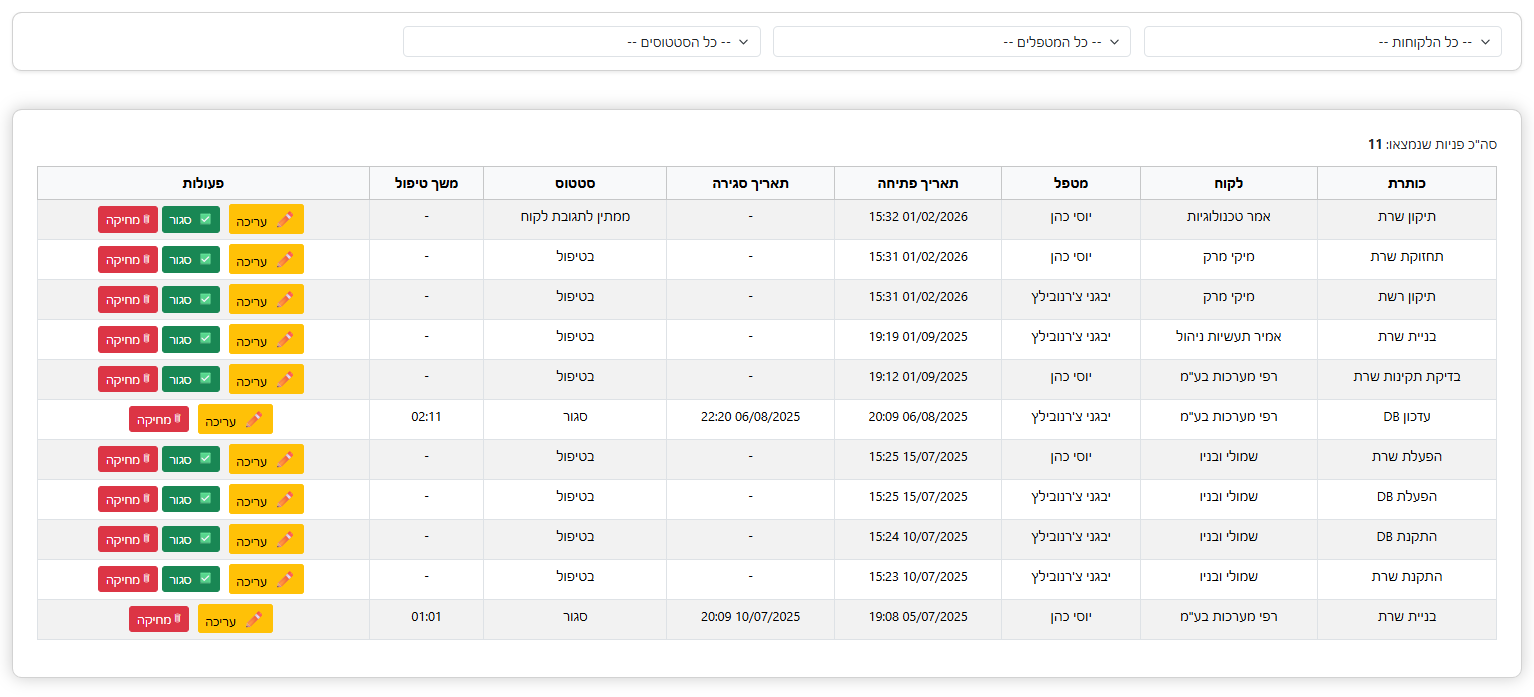Click מחיקה button for אמיר תעשיות ניהול row
The image size is (1534, 697).
128,339
